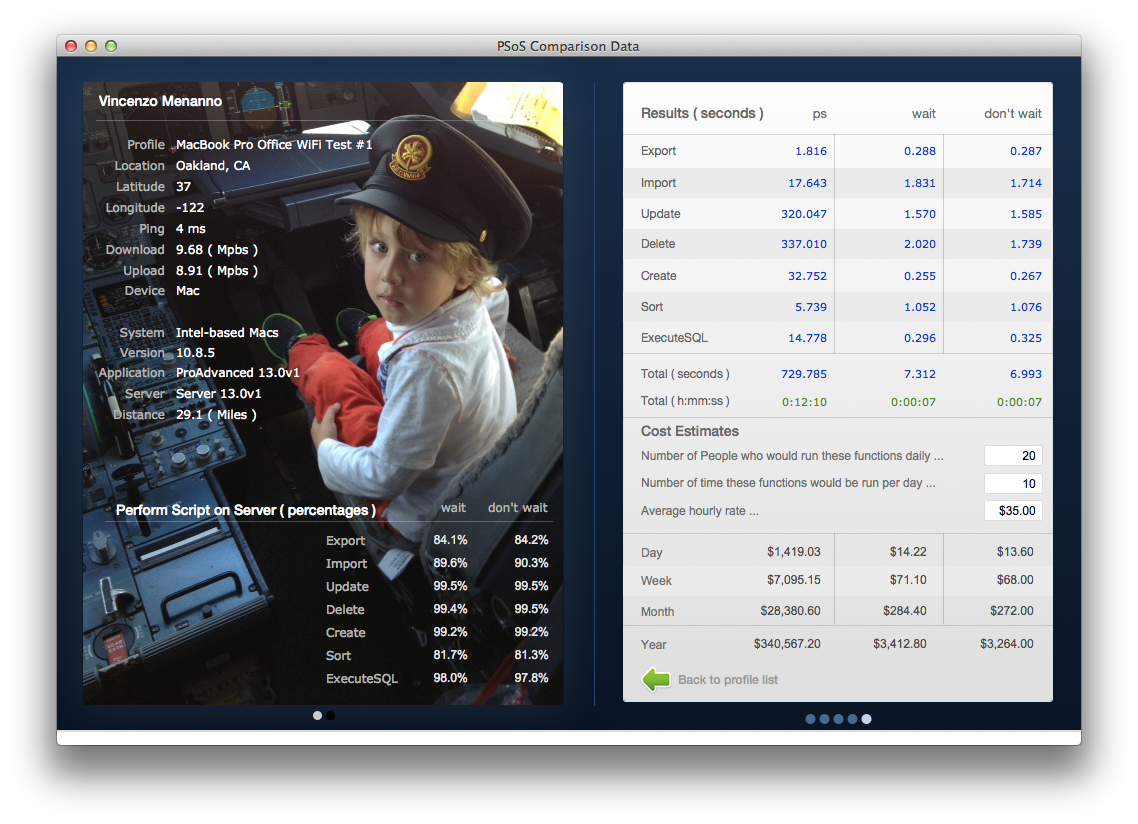The image size is (1138, 824).
Task: Click the Year cost value $340,567.20
Action: tap(787, 644)
